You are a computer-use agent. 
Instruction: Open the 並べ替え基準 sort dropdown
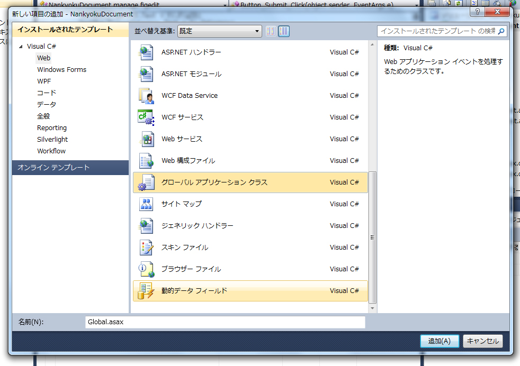219,31
